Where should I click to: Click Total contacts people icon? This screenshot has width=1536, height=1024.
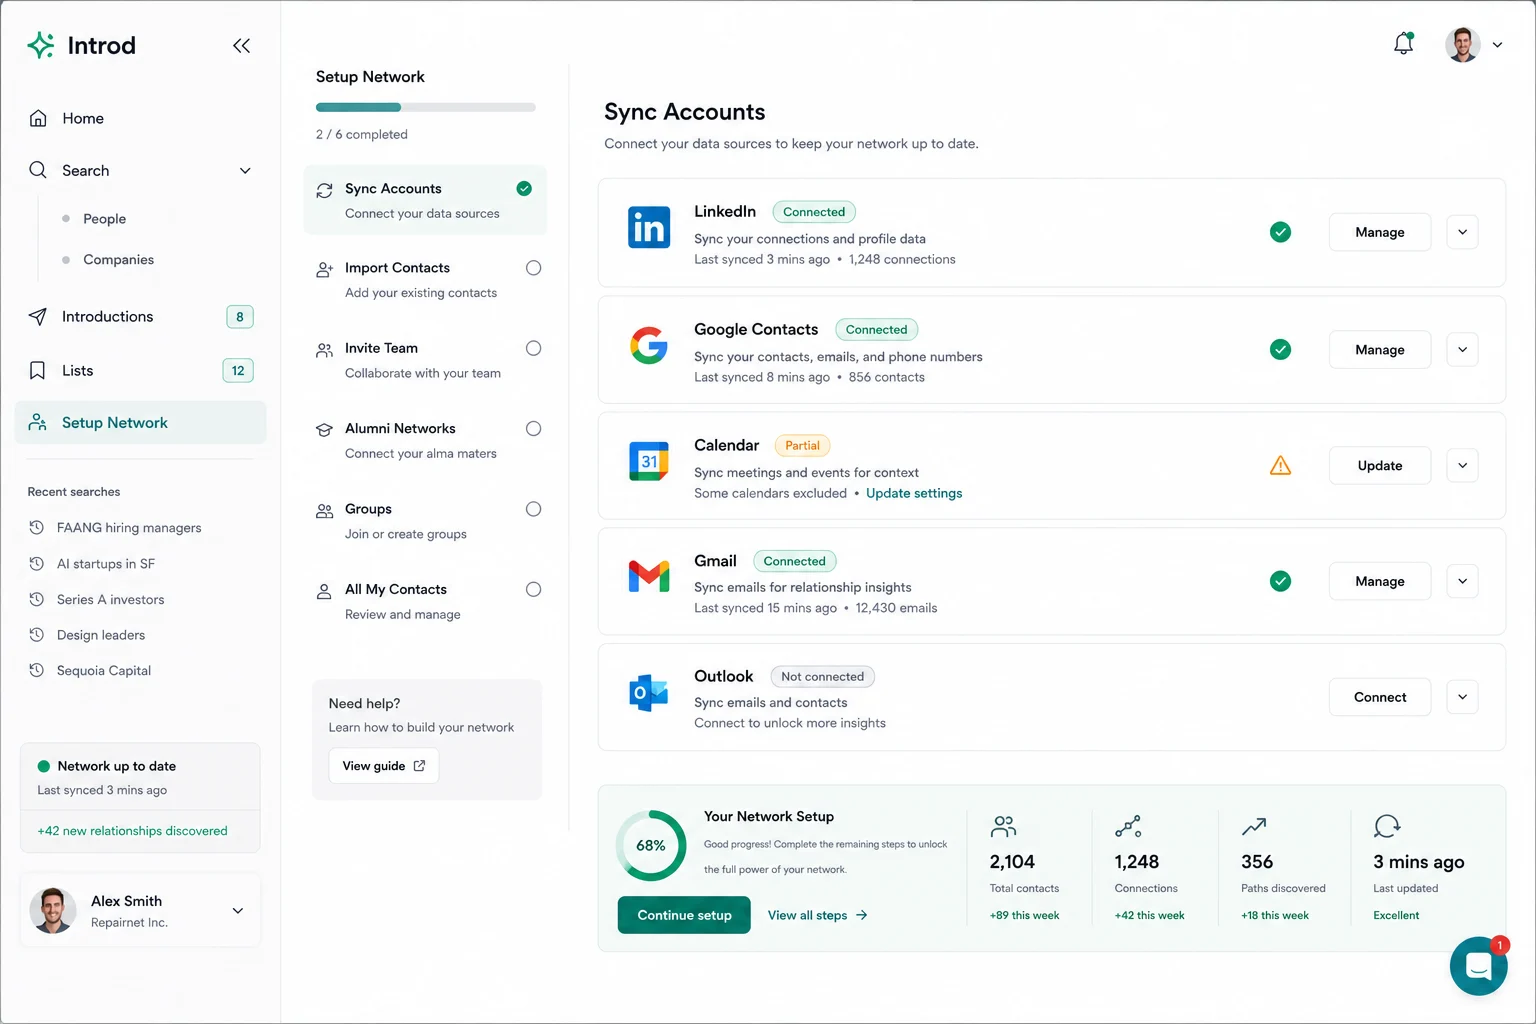pos(1003,826)
